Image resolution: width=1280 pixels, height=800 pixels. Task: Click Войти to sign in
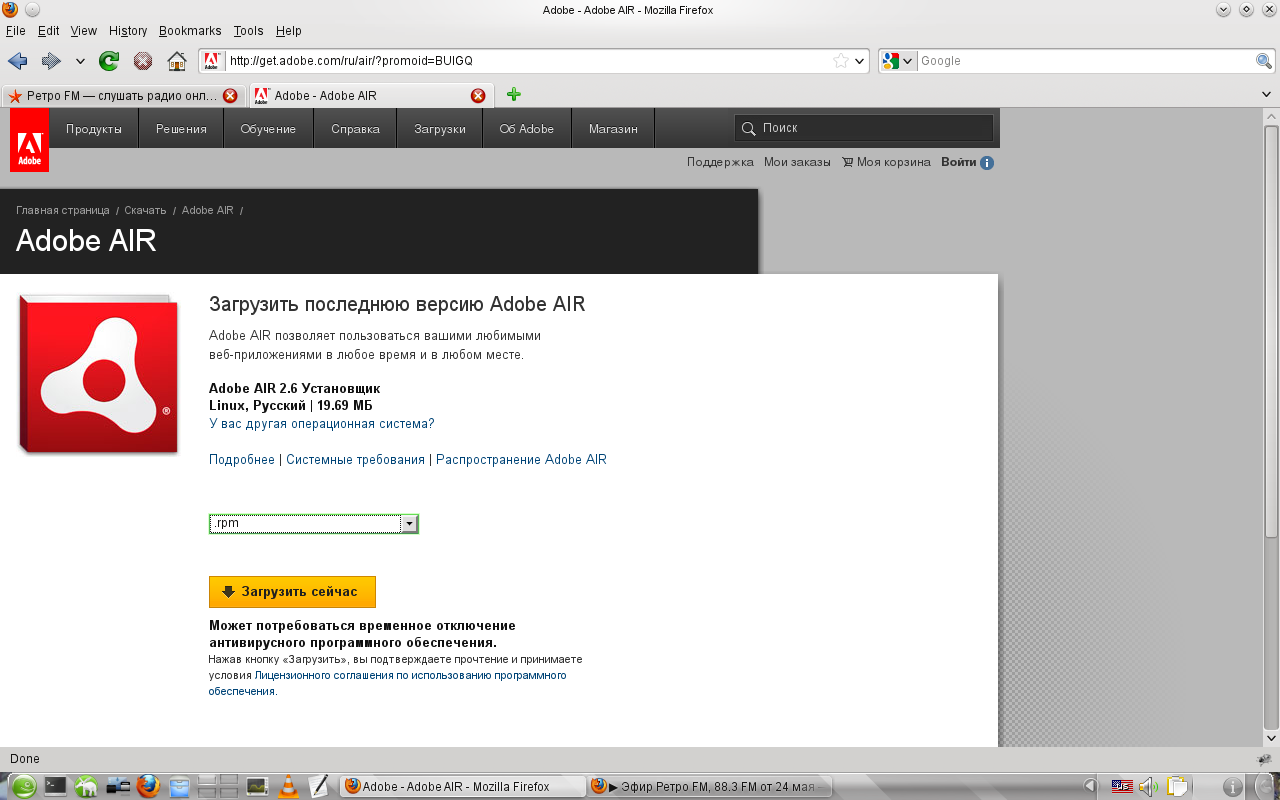958,162
